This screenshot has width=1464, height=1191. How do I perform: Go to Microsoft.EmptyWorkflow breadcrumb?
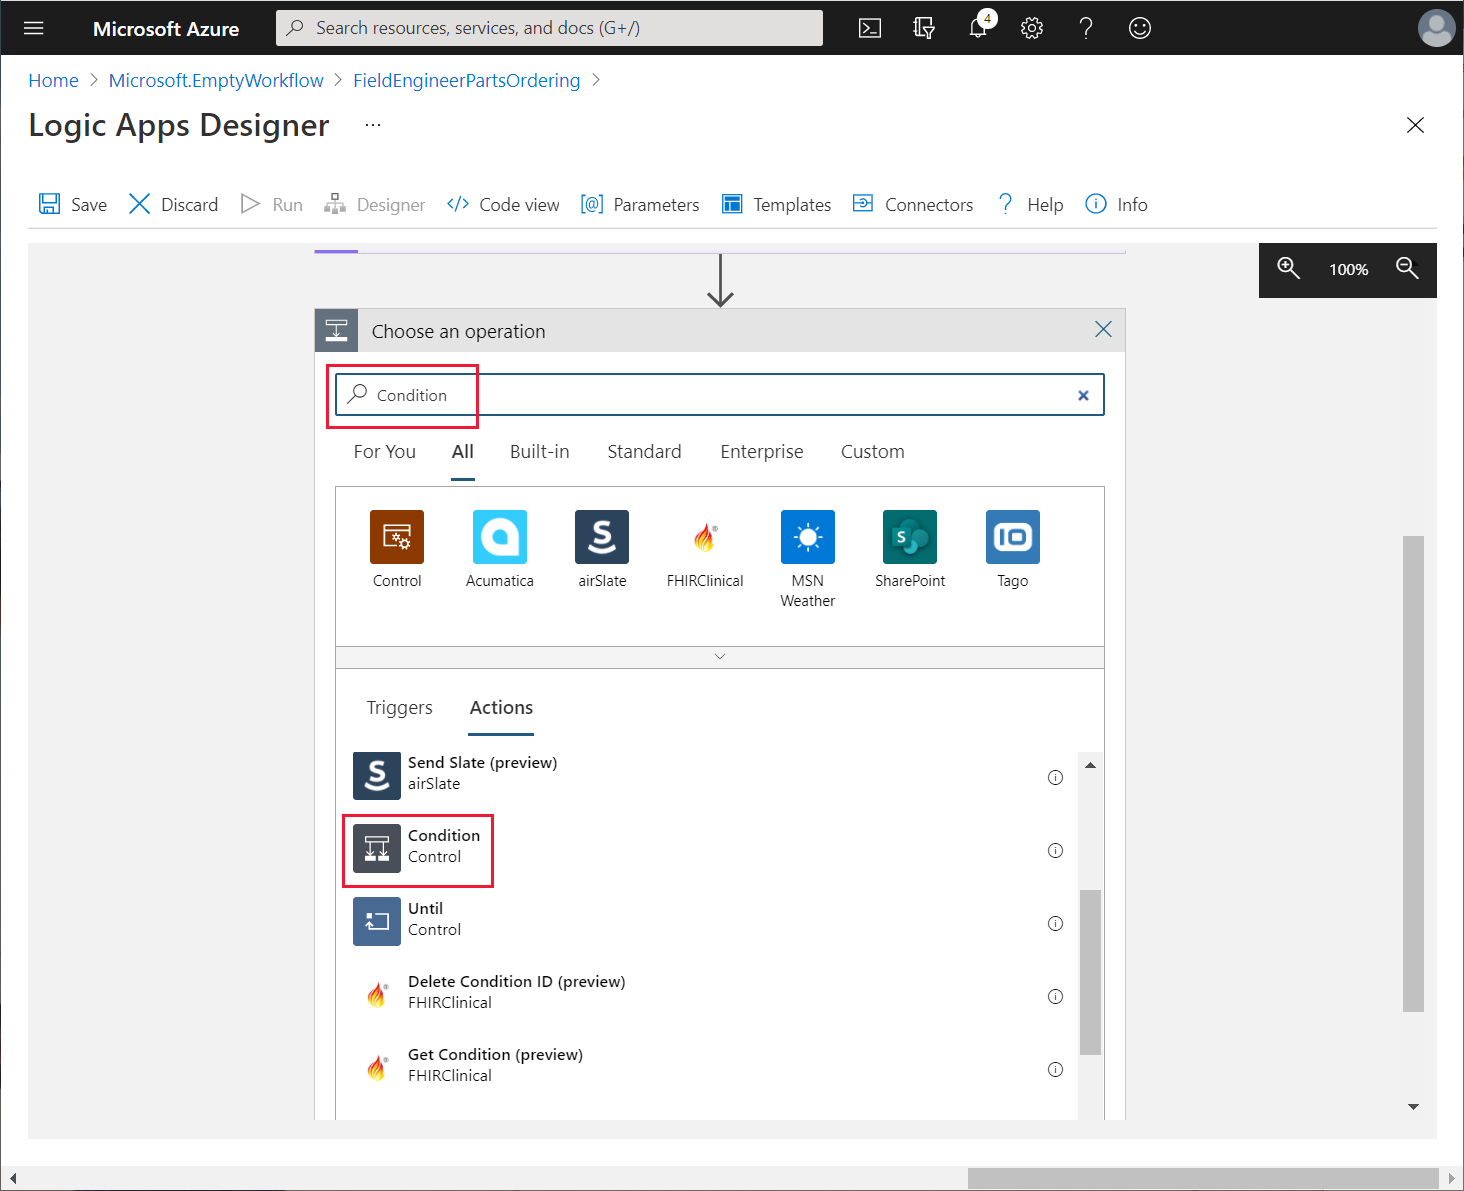(216, 80)
